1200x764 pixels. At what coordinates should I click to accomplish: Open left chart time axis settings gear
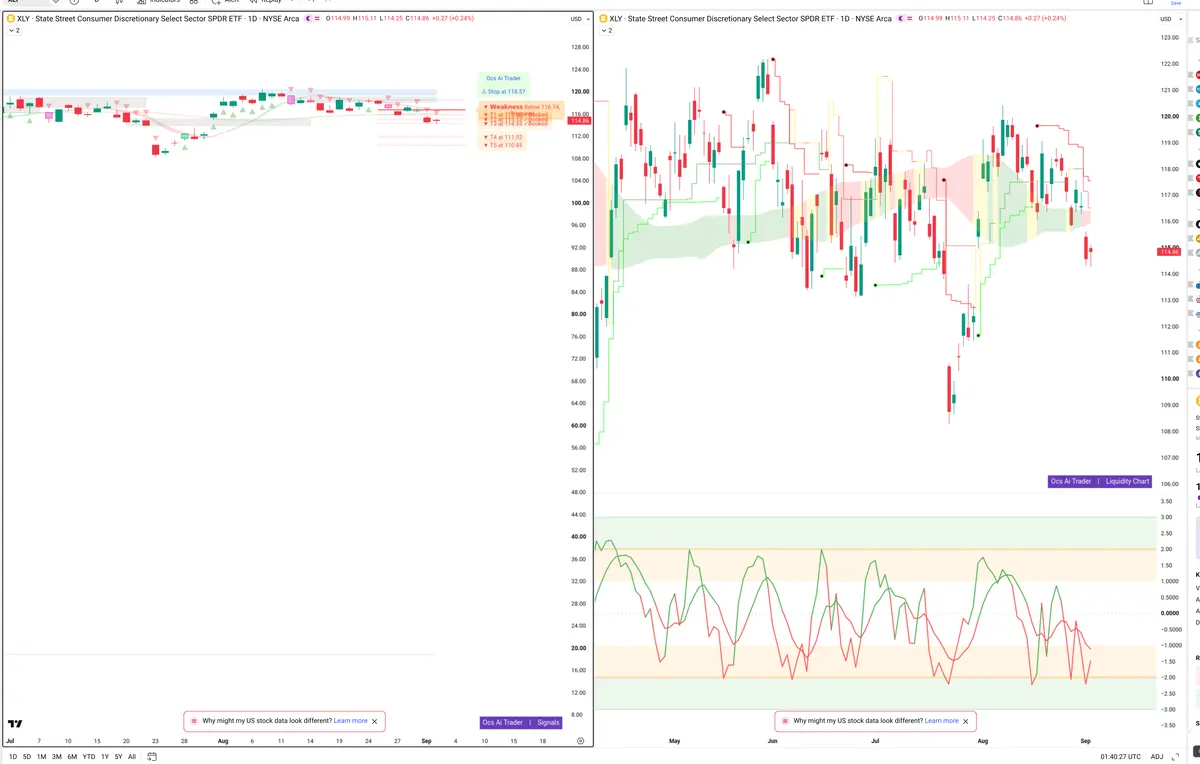coord(580,741)
